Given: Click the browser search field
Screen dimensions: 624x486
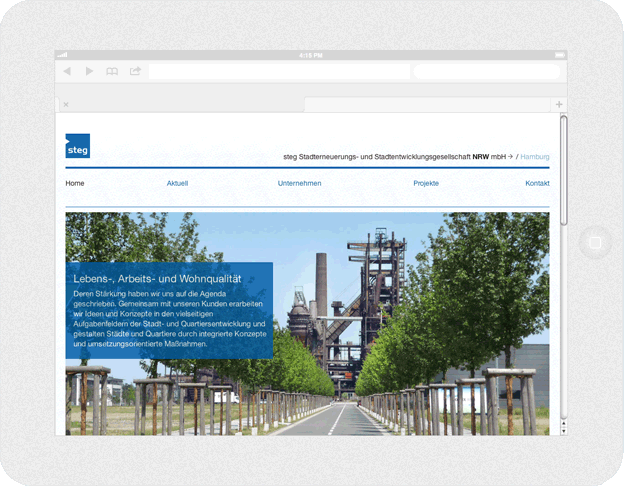Looking at the screenshot, I should [486, 71].
